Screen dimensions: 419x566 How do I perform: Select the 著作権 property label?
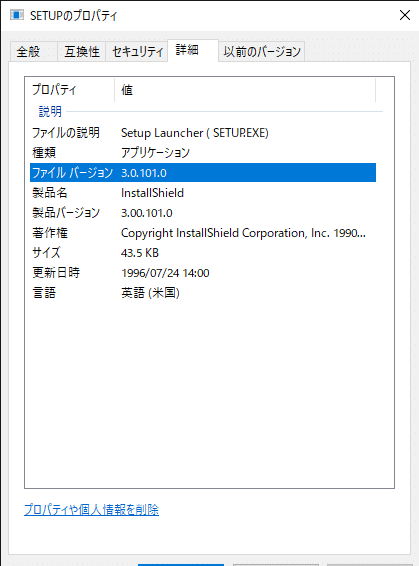(x=50, y=233)
